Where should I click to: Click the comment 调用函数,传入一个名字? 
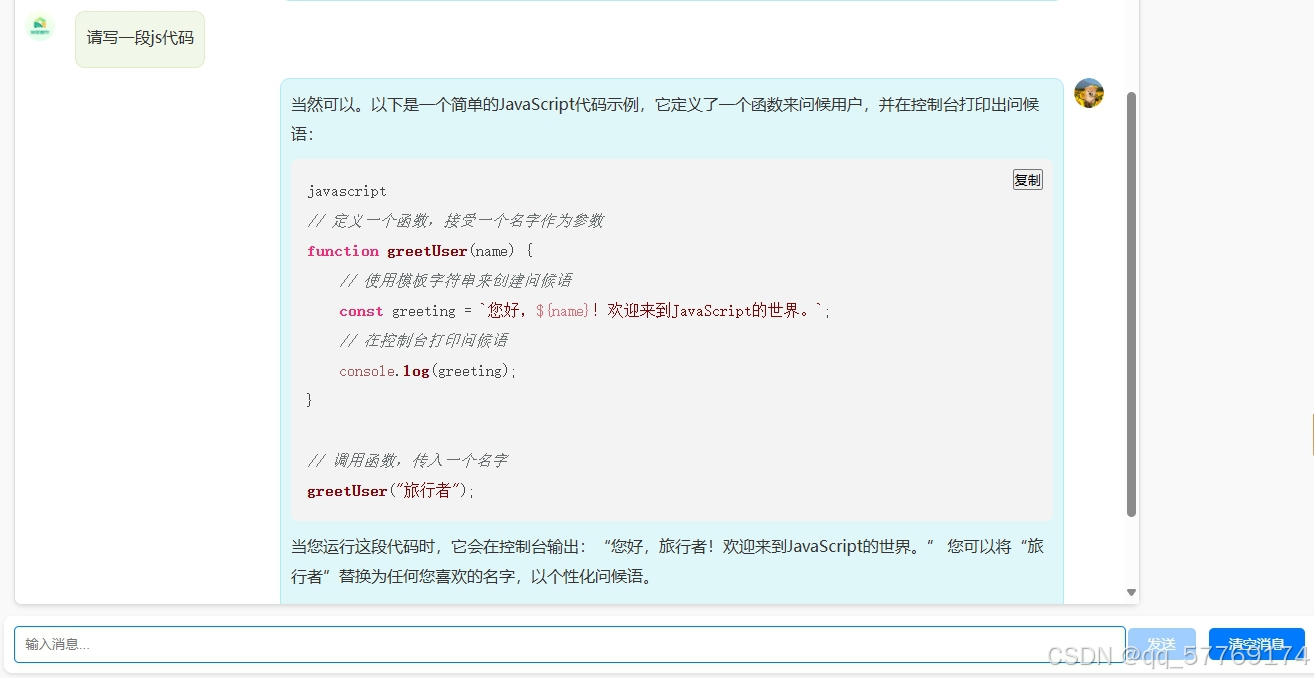(x=407, y=461)
